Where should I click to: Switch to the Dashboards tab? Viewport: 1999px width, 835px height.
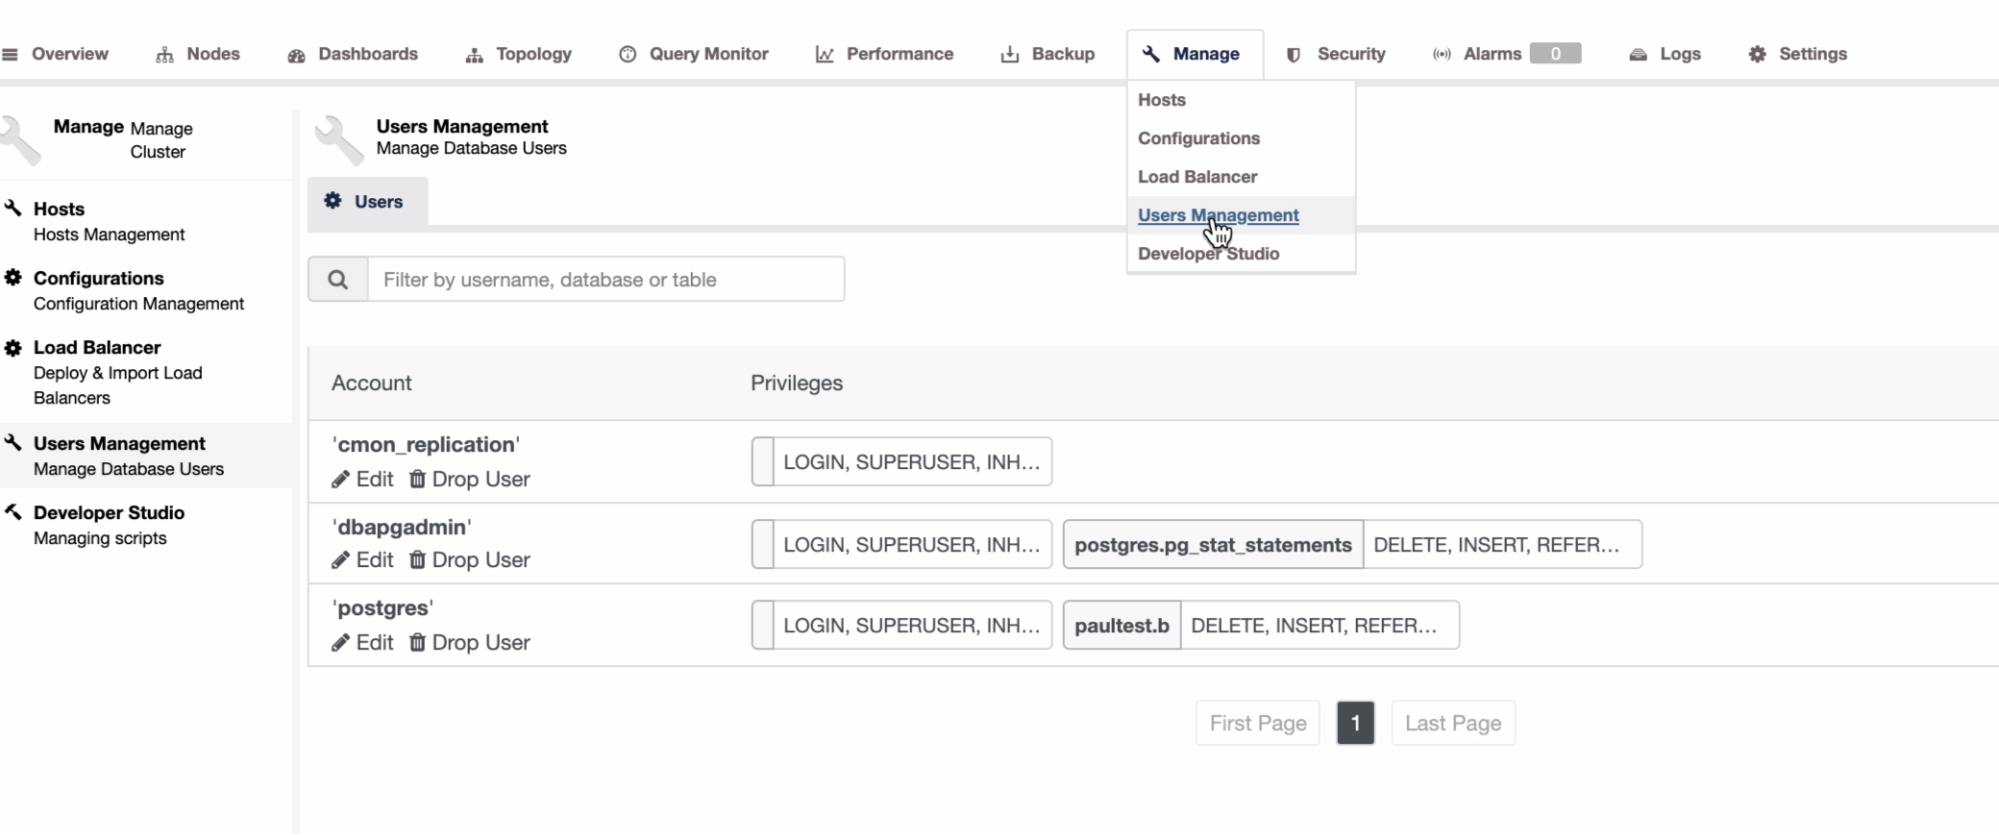point(353,54)
